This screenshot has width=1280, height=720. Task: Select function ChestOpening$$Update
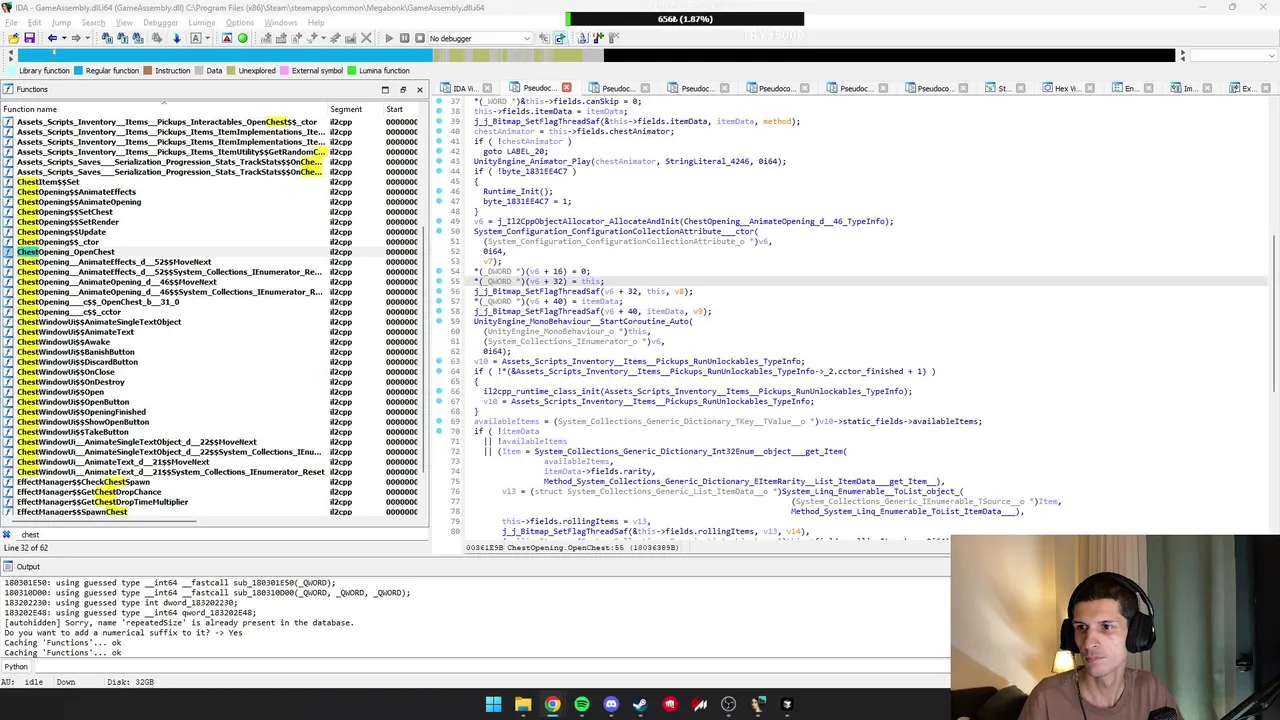(x=61, y=232)
